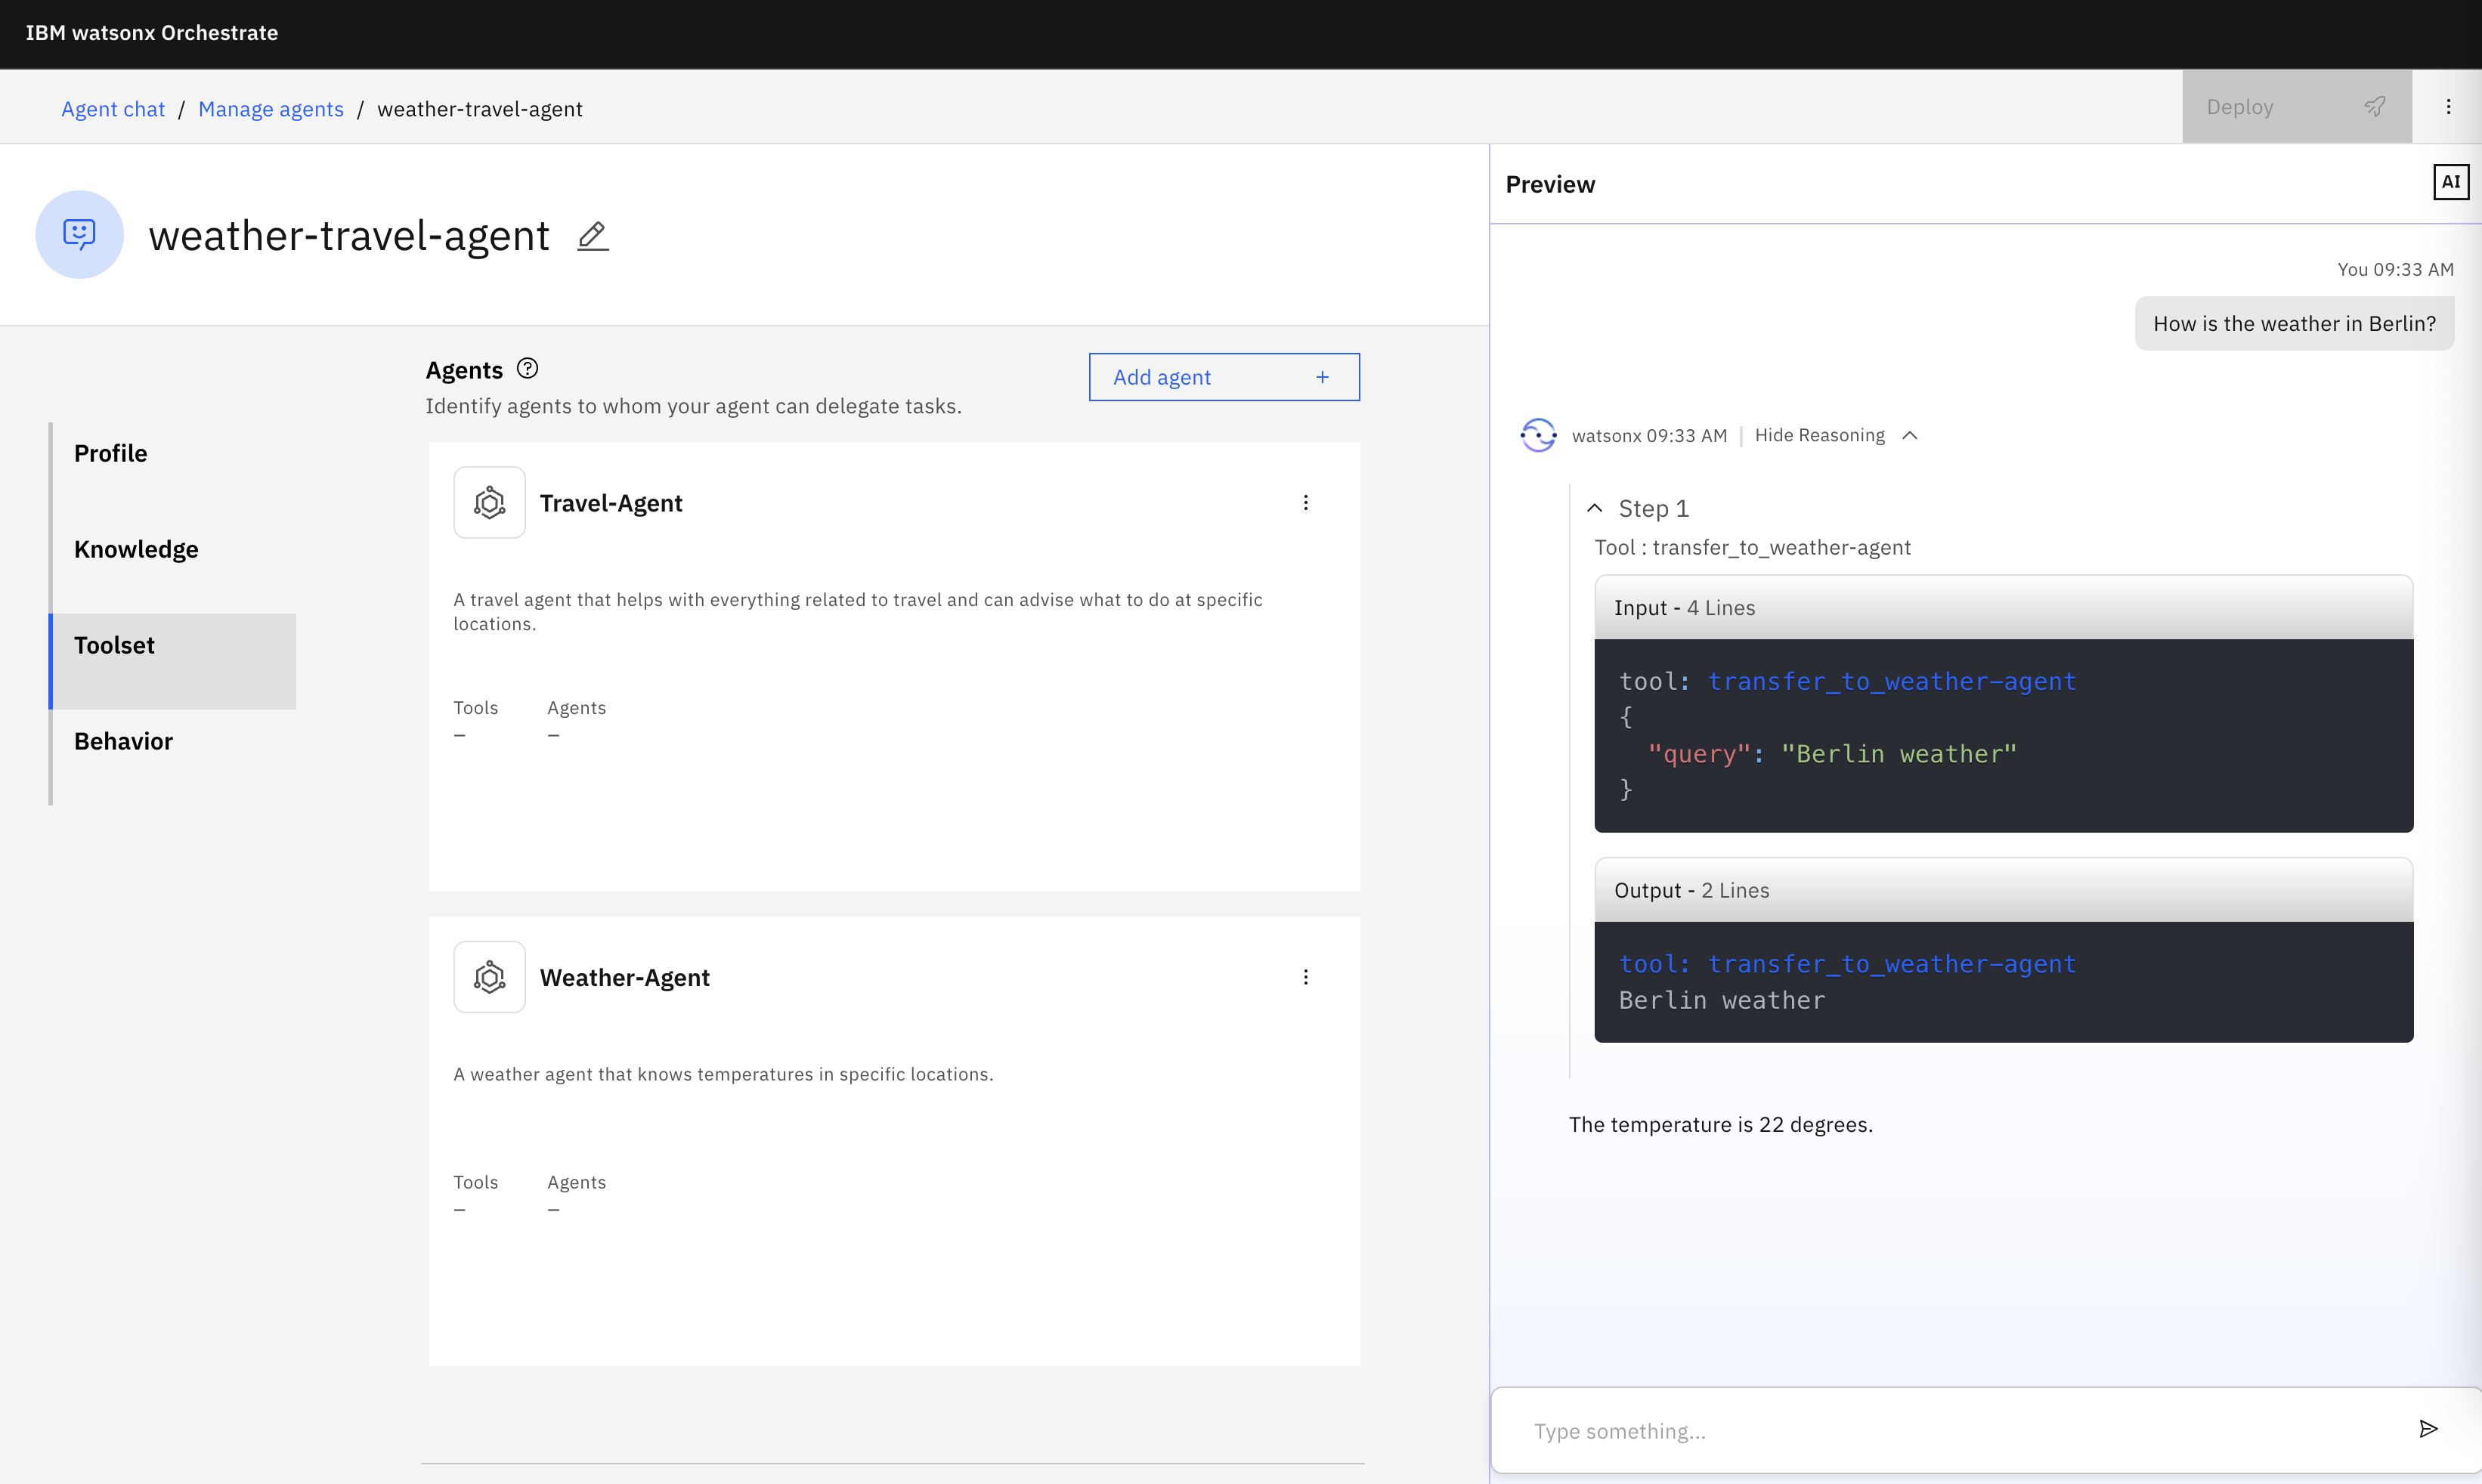Send the chat message with arrow icon
This screenshot has width=2482, height=1484.
pyautogui.click(x=2428, y=1429)
